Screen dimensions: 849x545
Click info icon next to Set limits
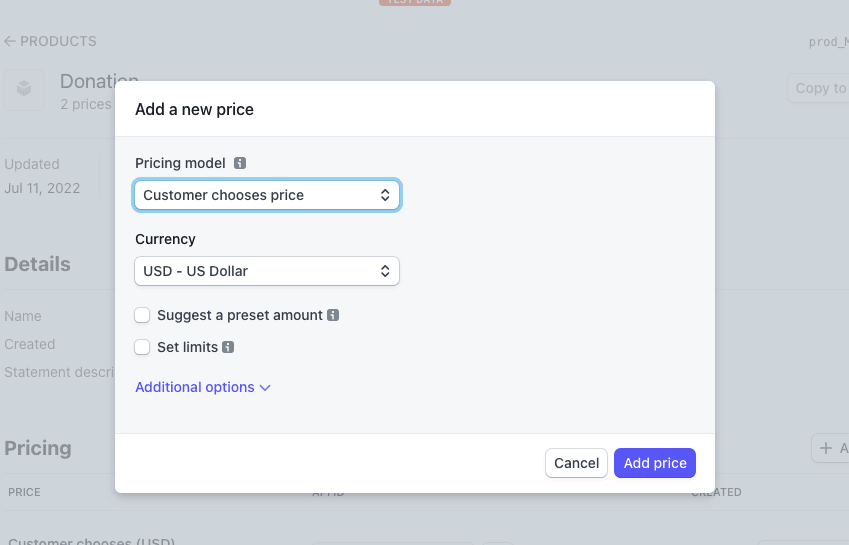click(x=228, y=347)
